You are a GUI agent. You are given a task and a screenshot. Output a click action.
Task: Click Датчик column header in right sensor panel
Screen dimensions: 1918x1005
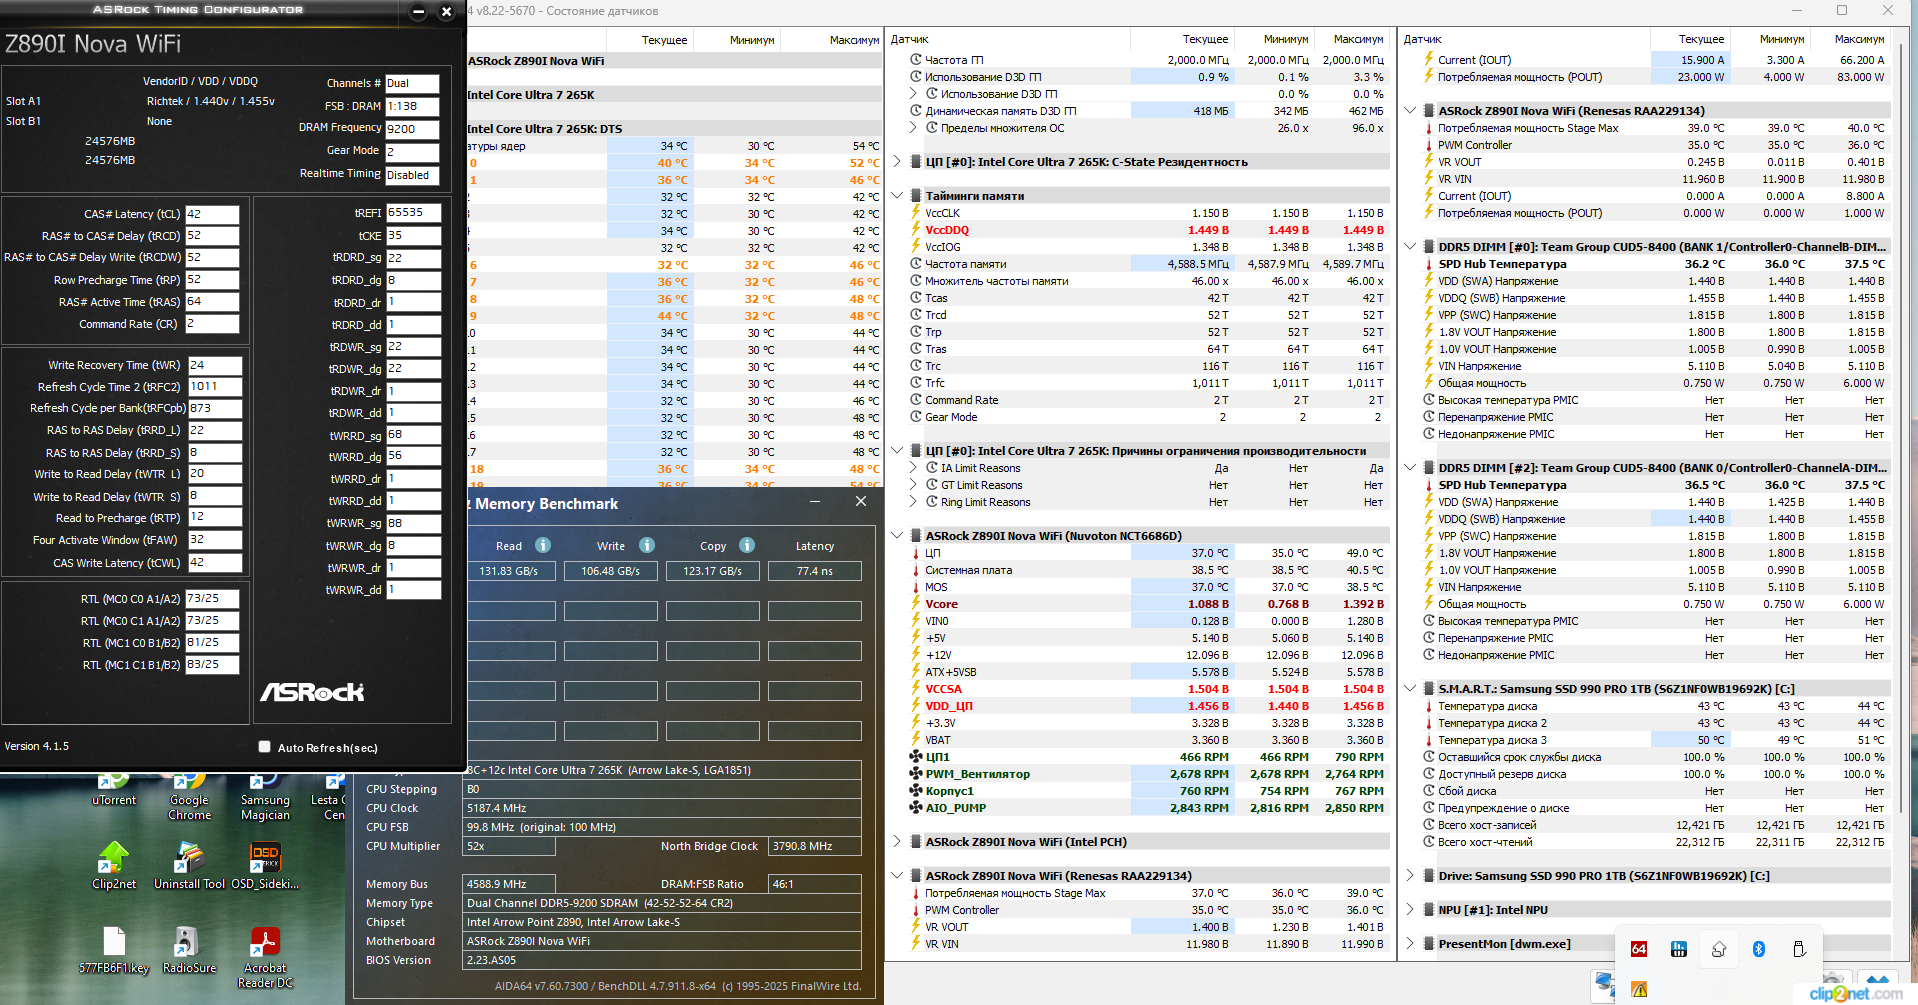point(1524,39)
